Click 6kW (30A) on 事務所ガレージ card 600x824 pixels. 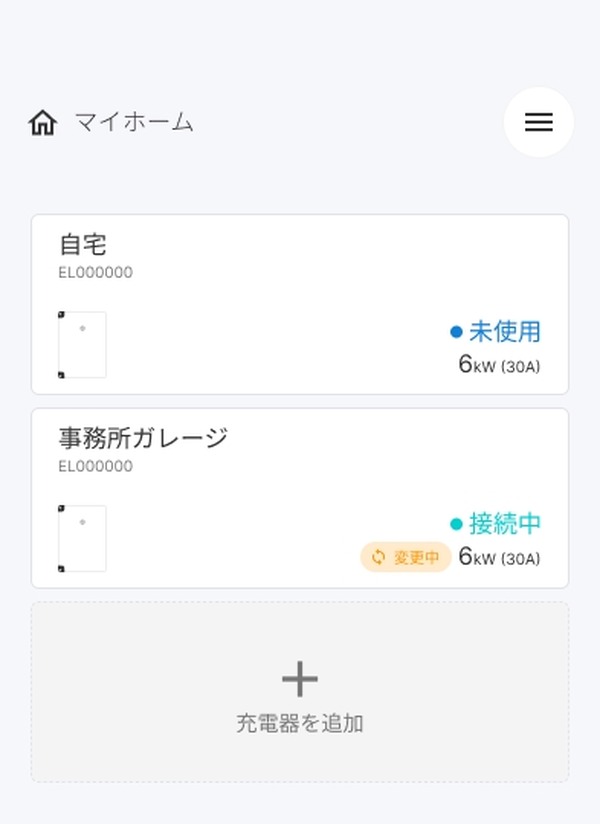click(499, 557)
